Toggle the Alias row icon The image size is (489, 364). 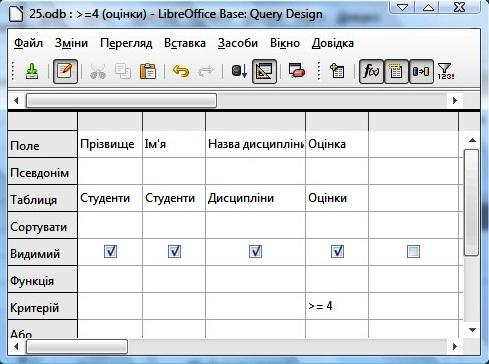pos(421,71)
